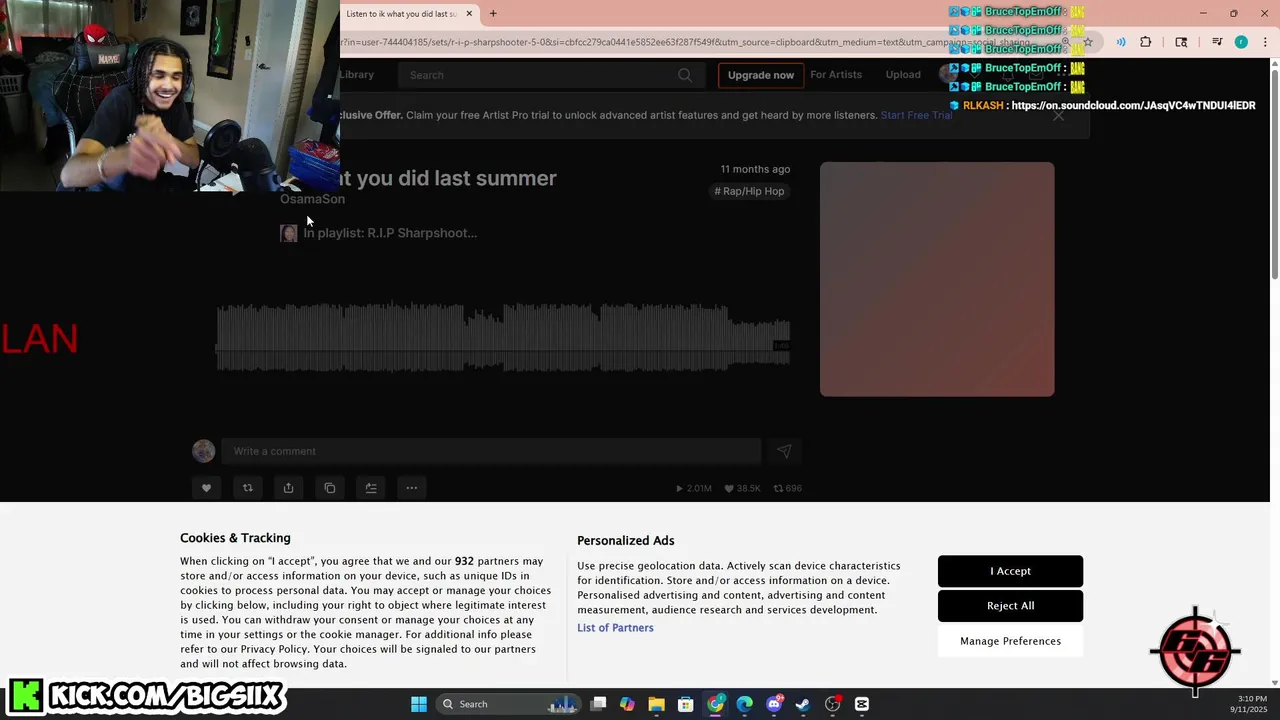1280x720 pixels.
Task: Click the blue sound waves icon in the toolbar
Action: point(1121,42)
